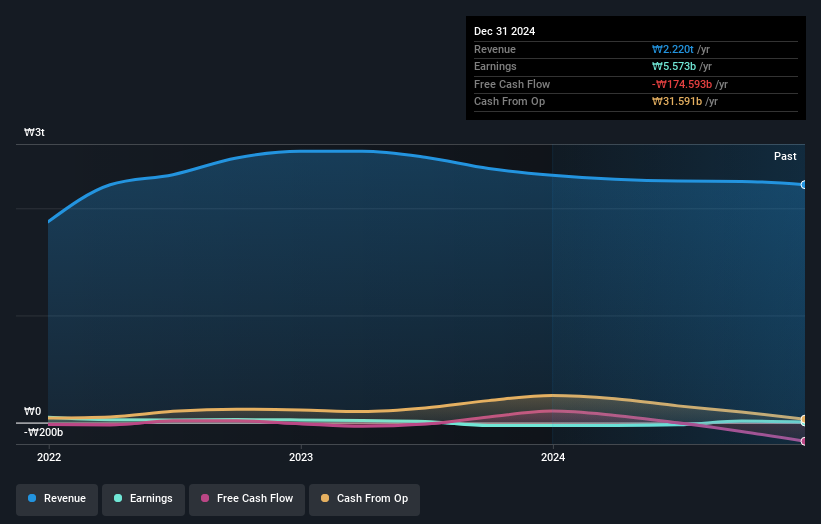Click the Free Cash Flow label in tooltip
This screenshot has height=524, width=821.
click(x=512, y=84)
